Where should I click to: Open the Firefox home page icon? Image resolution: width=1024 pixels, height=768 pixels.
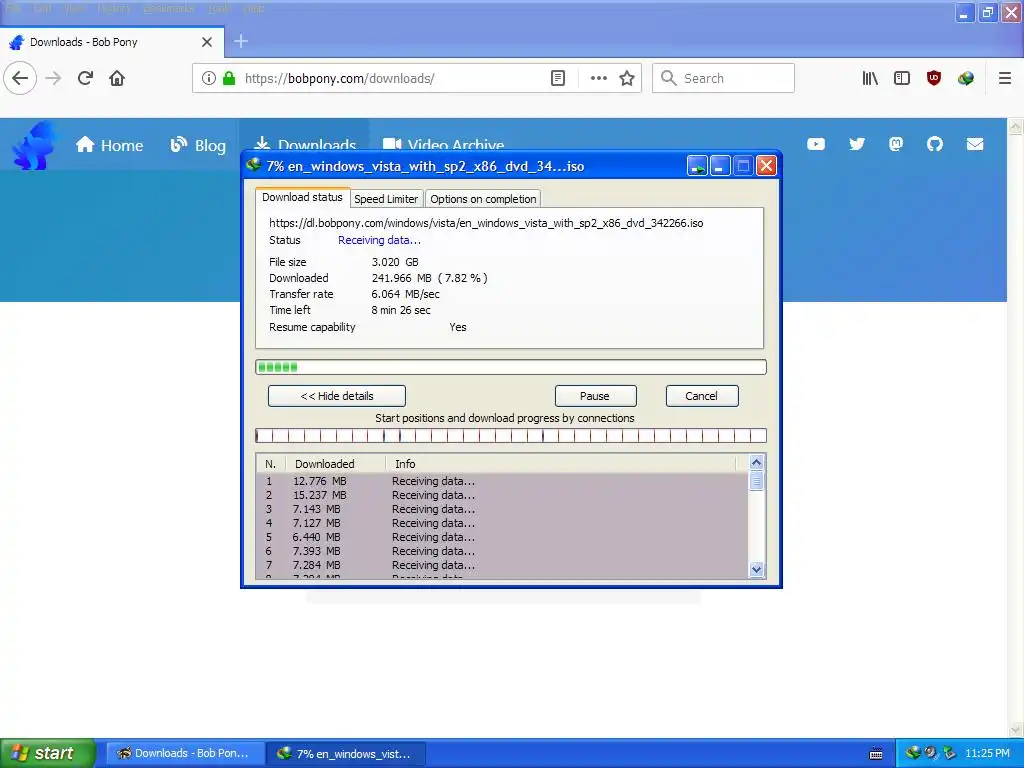pos(117,78)
